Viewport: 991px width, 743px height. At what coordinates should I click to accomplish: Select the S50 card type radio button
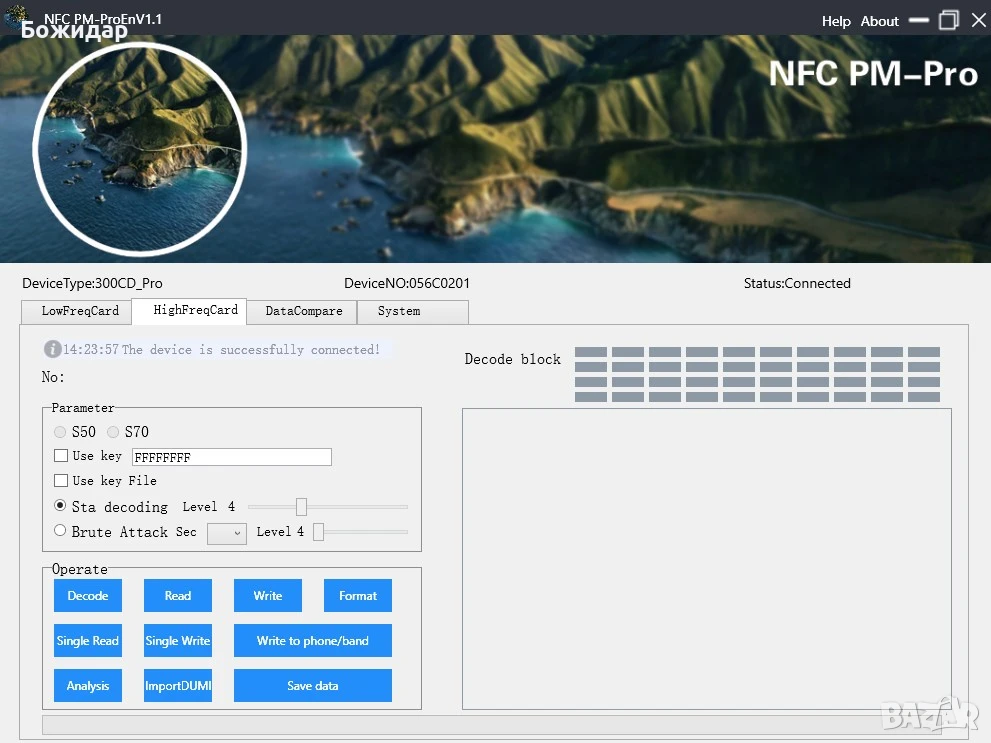coord(60,432)
